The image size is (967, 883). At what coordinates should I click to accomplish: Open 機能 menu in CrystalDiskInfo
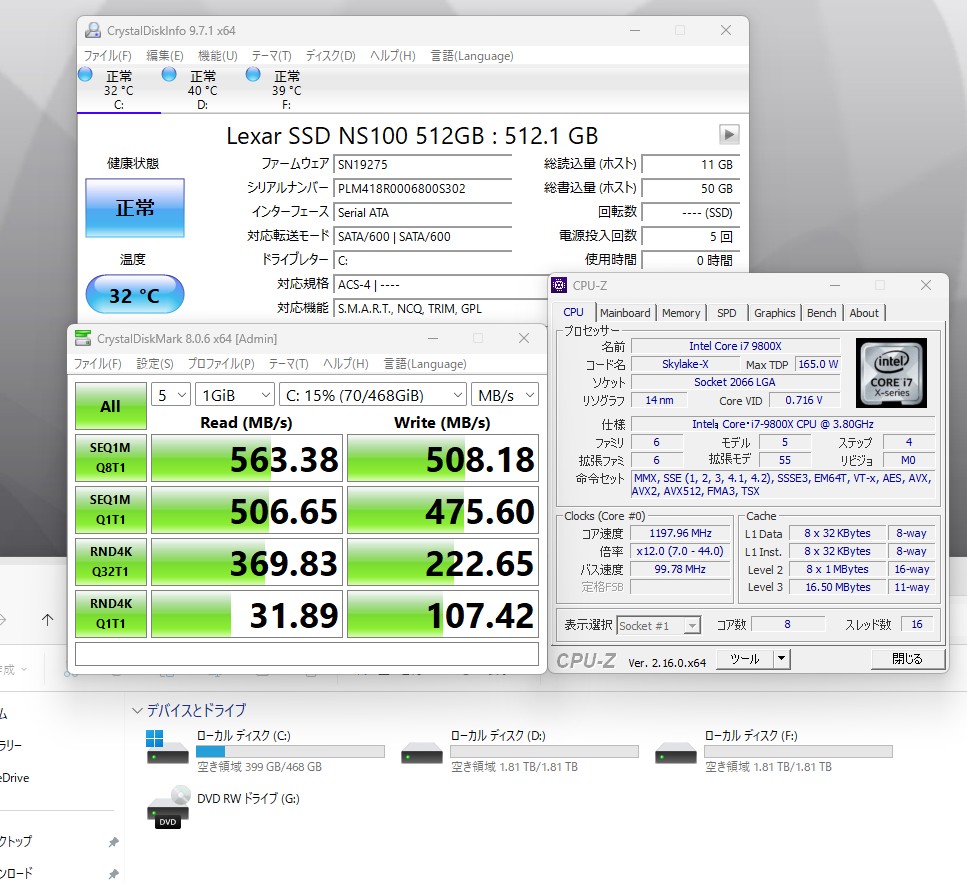coord(218,55)
